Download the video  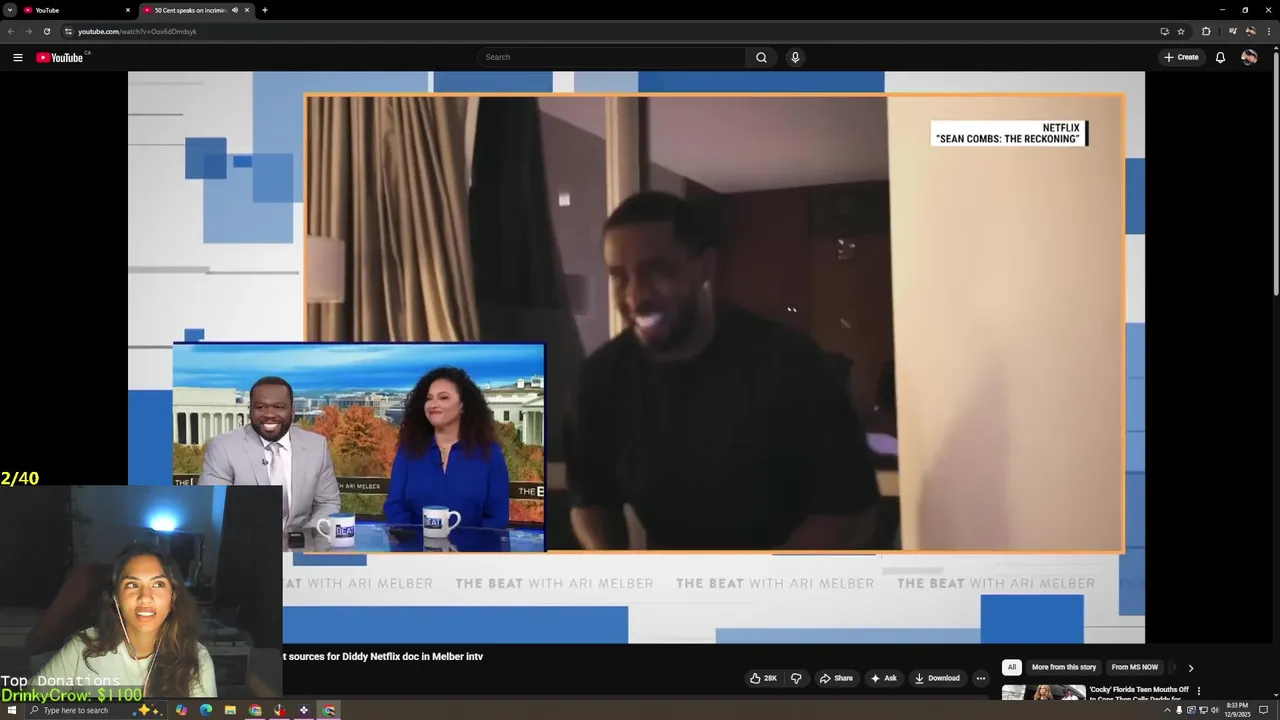click(x=937, y=678)
